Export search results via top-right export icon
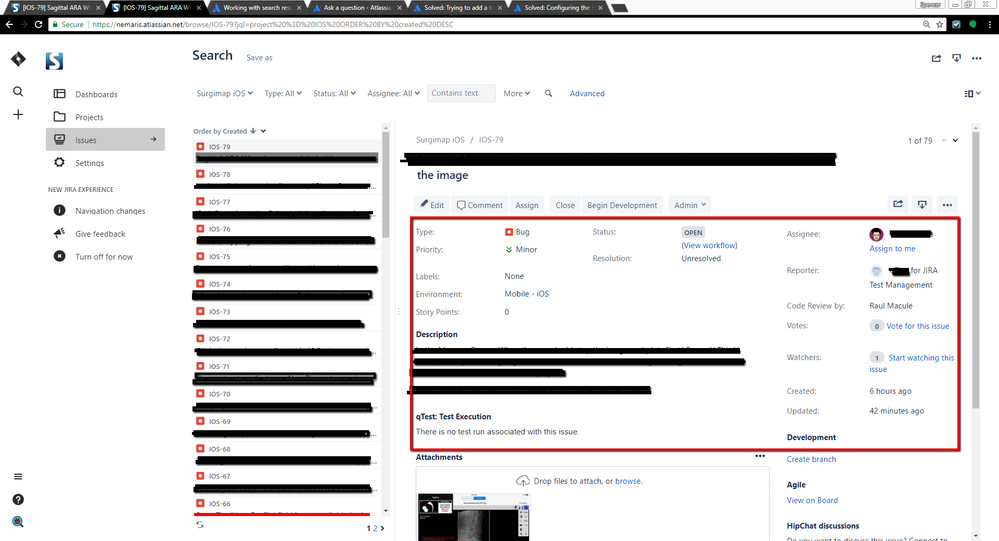Image resolution: width=999 pixels, height=541 pixels. tap(956, 58)
